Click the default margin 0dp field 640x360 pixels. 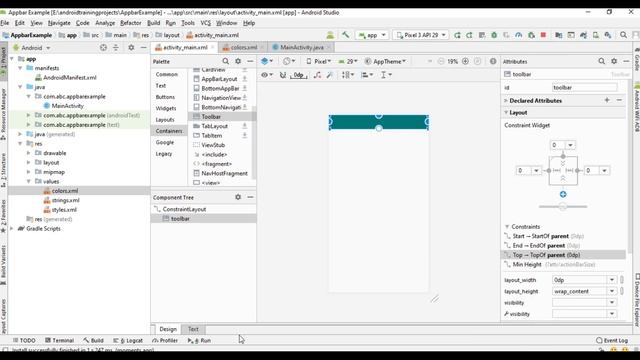[x=298, y=75]
